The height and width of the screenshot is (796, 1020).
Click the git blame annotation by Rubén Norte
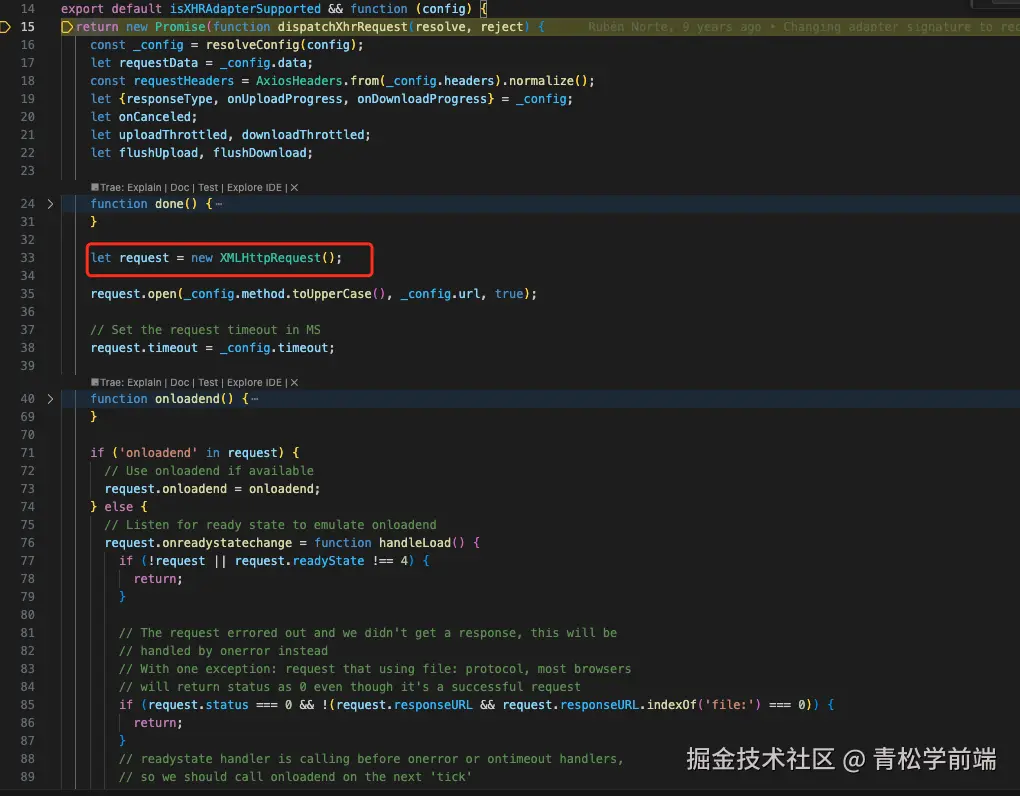click(x=803, y=27)
